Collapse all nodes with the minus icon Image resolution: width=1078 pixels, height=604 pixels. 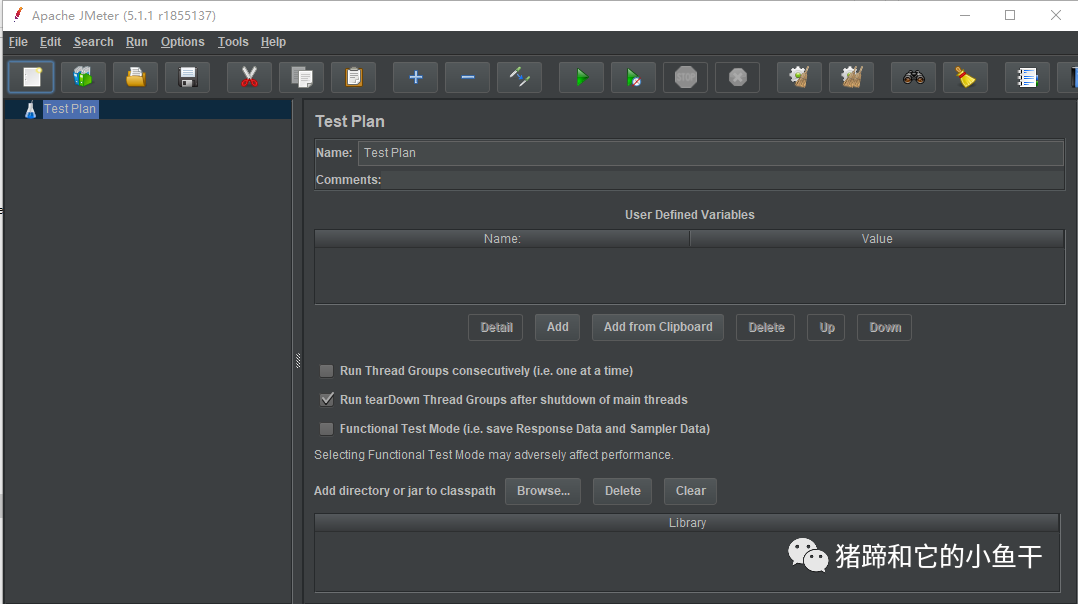(x=468, y=77)
